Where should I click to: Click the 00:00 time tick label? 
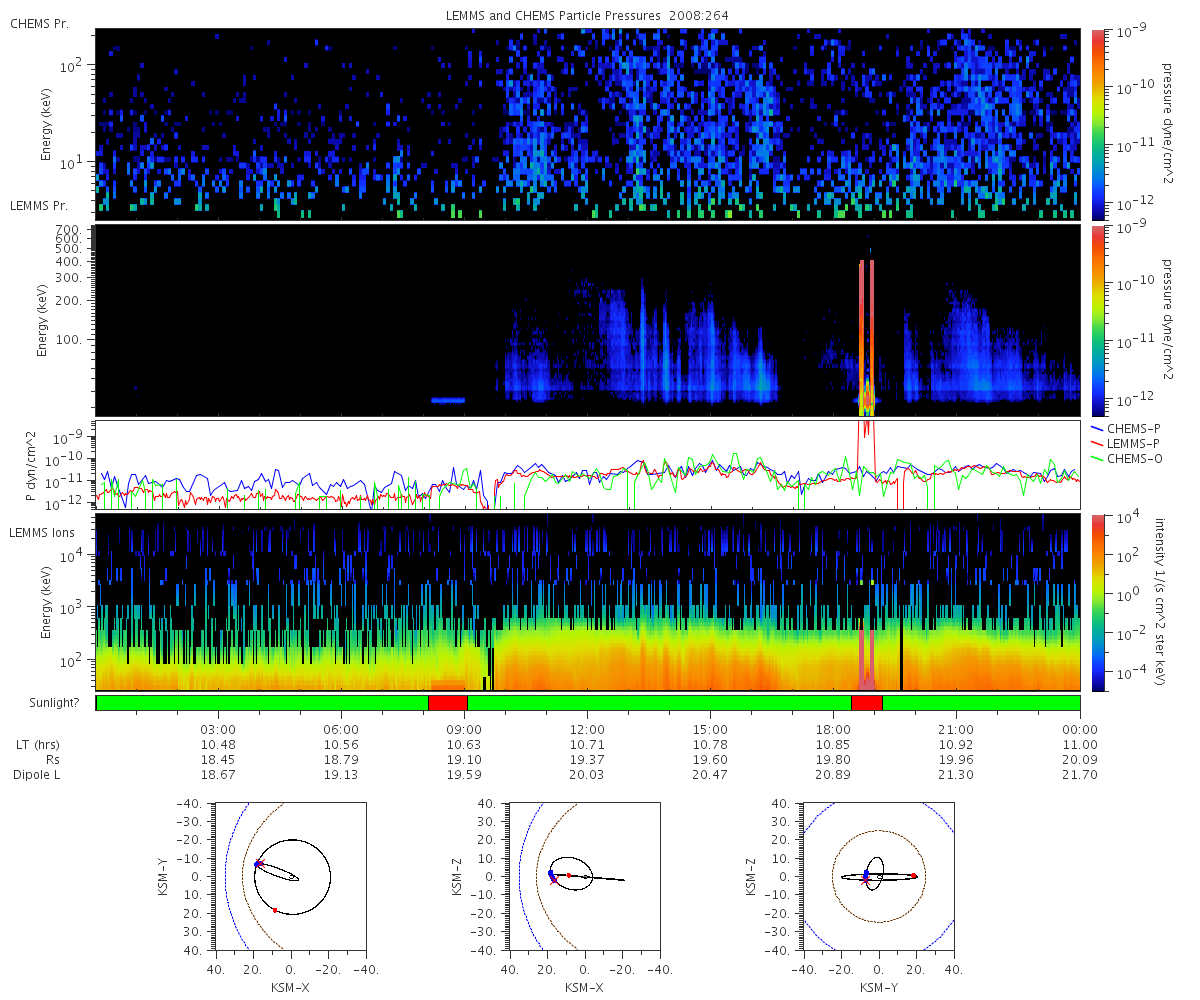pos(1080,730)
